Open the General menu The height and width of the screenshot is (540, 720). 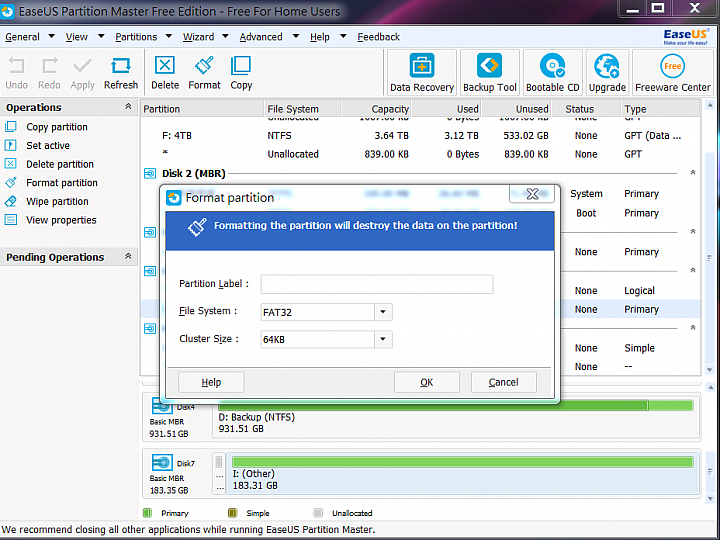pyautogui.click(x=22, y=37)
